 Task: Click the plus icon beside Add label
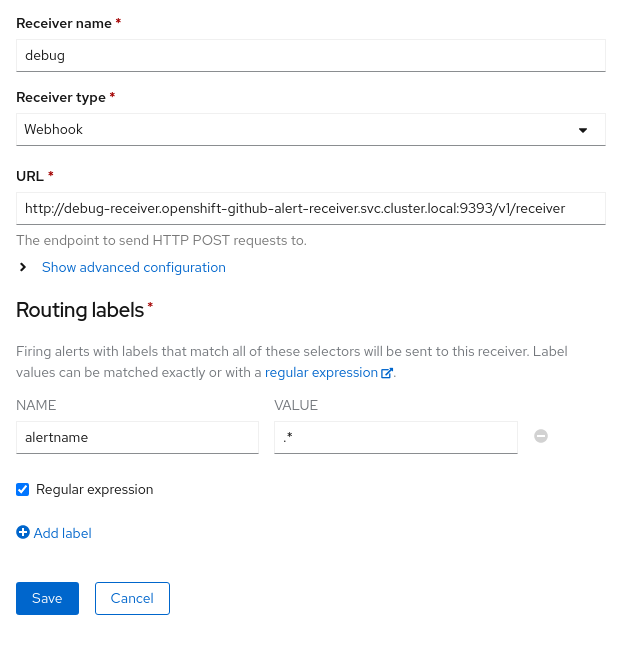[x=23, y=533]
